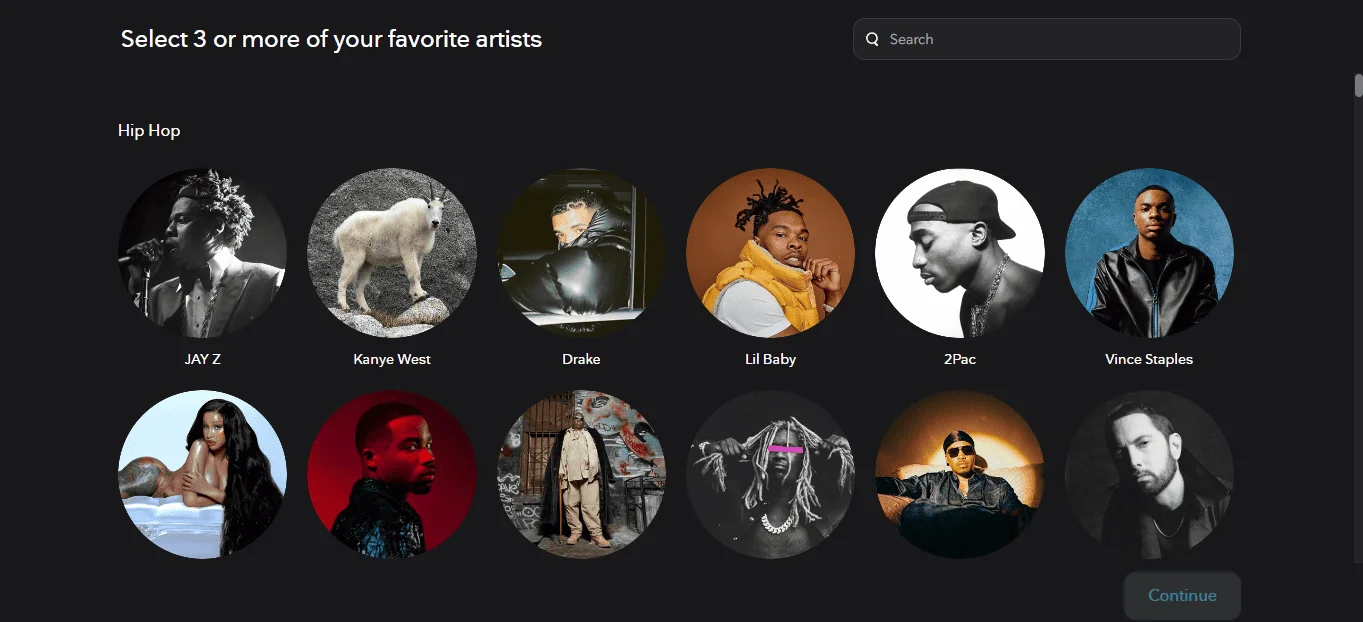Click the 2Pac name label

click(x=960, y=359)
